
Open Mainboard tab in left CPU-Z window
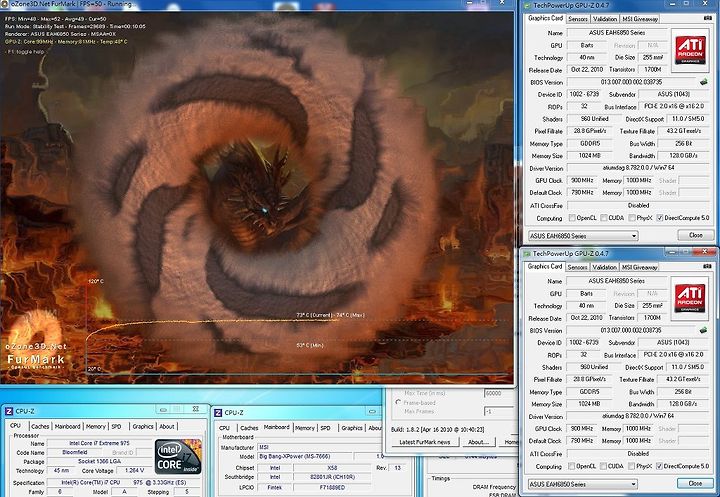(68, 426)
